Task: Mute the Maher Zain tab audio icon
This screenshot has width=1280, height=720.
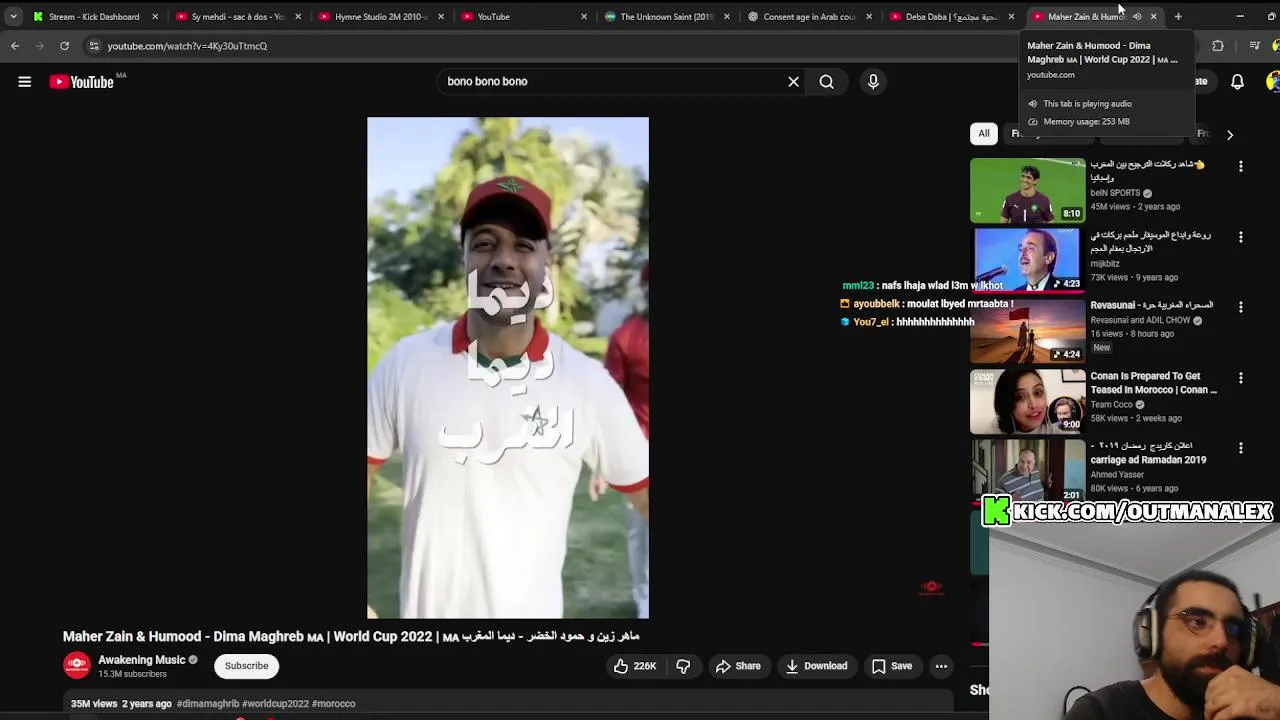Action: click(1137, 17)
